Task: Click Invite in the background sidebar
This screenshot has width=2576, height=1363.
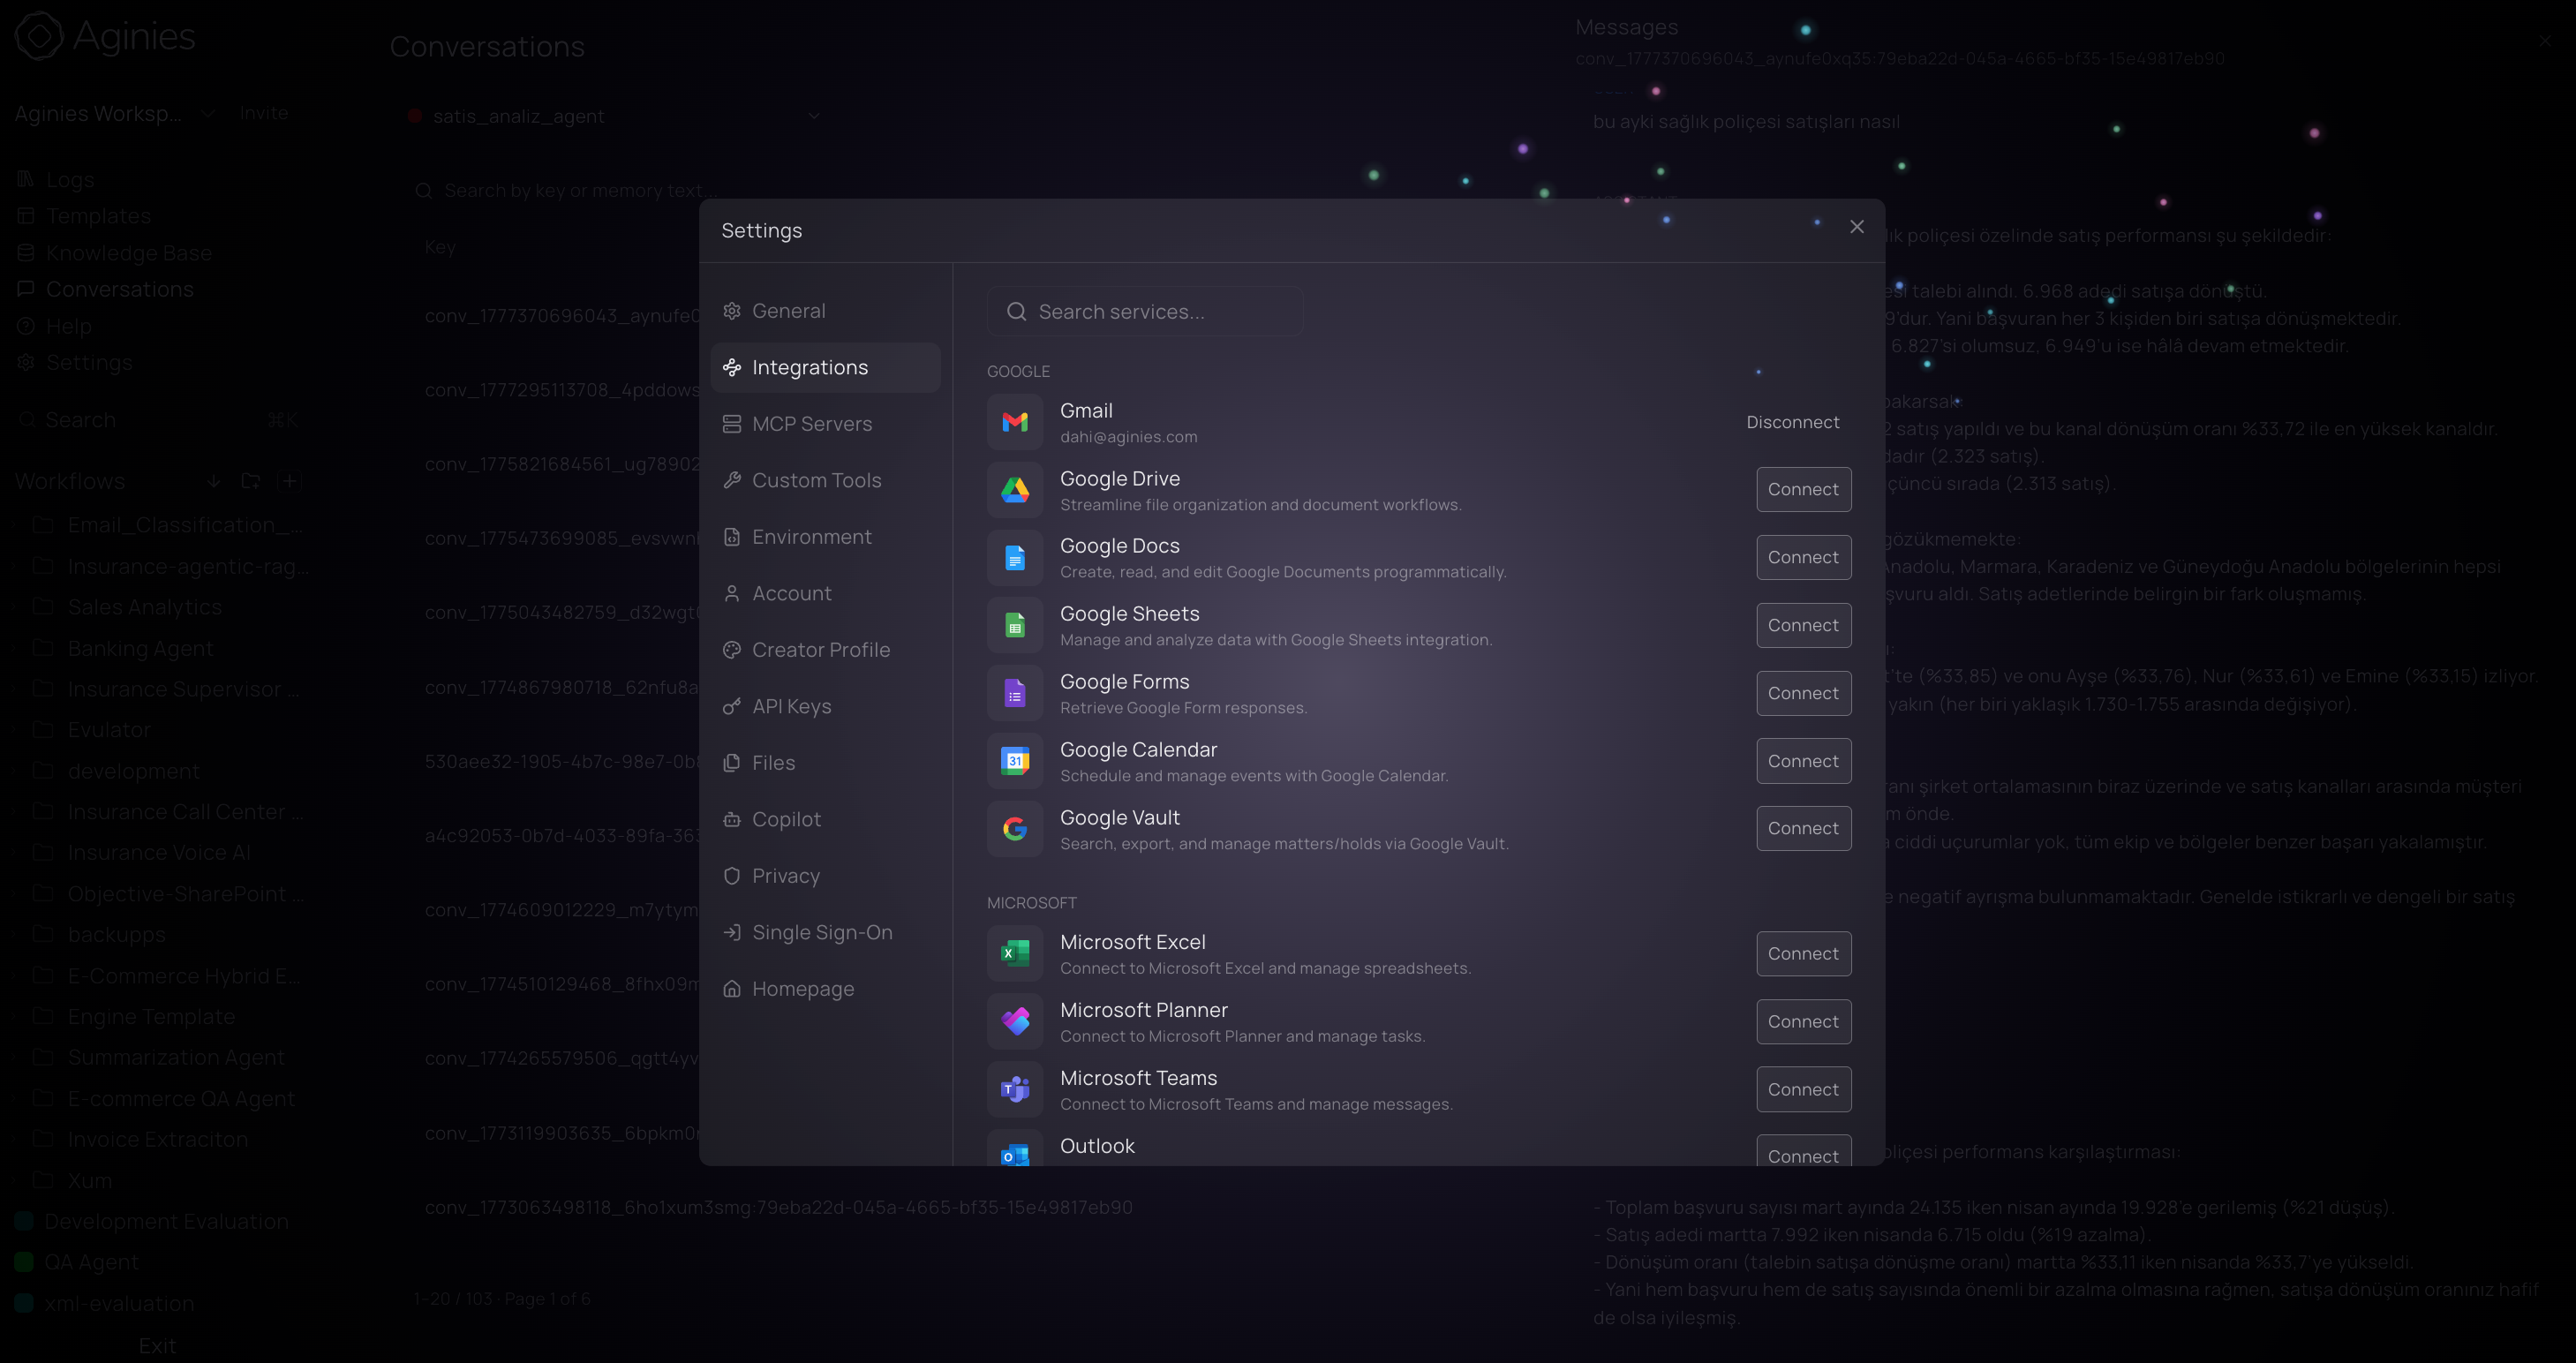Action: coord(264,114)
